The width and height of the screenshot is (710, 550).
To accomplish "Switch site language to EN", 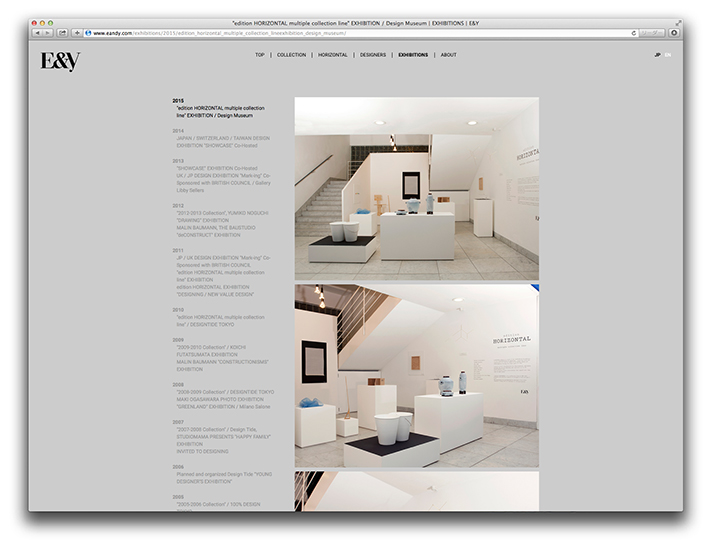I will 668,55.
